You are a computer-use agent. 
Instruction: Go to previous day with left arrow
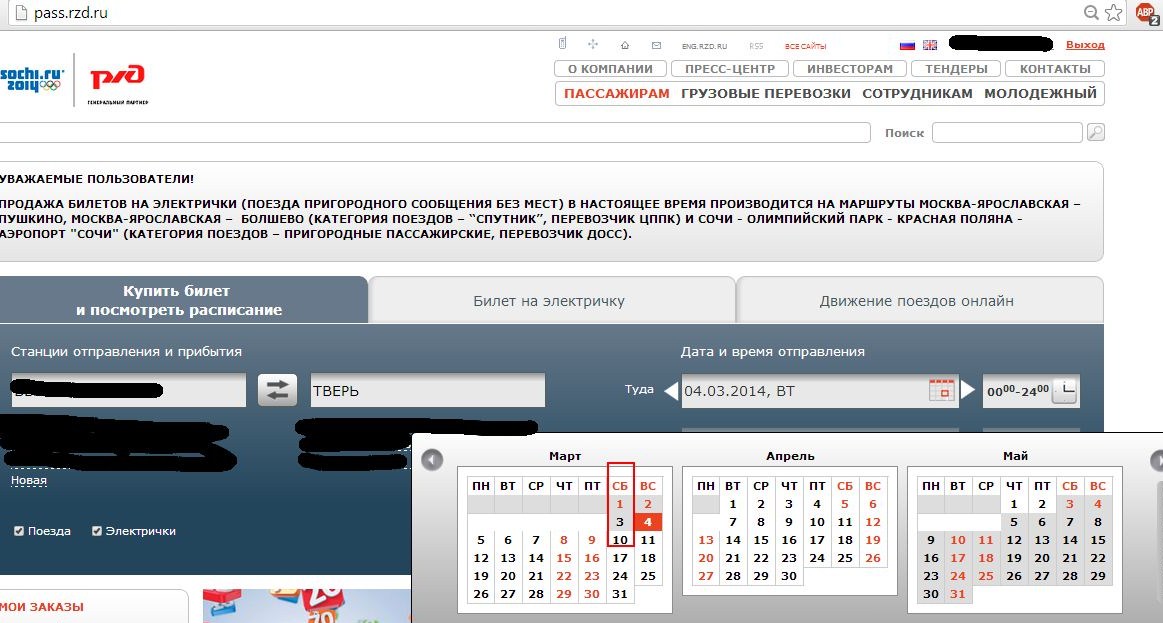tap(671, 390)
